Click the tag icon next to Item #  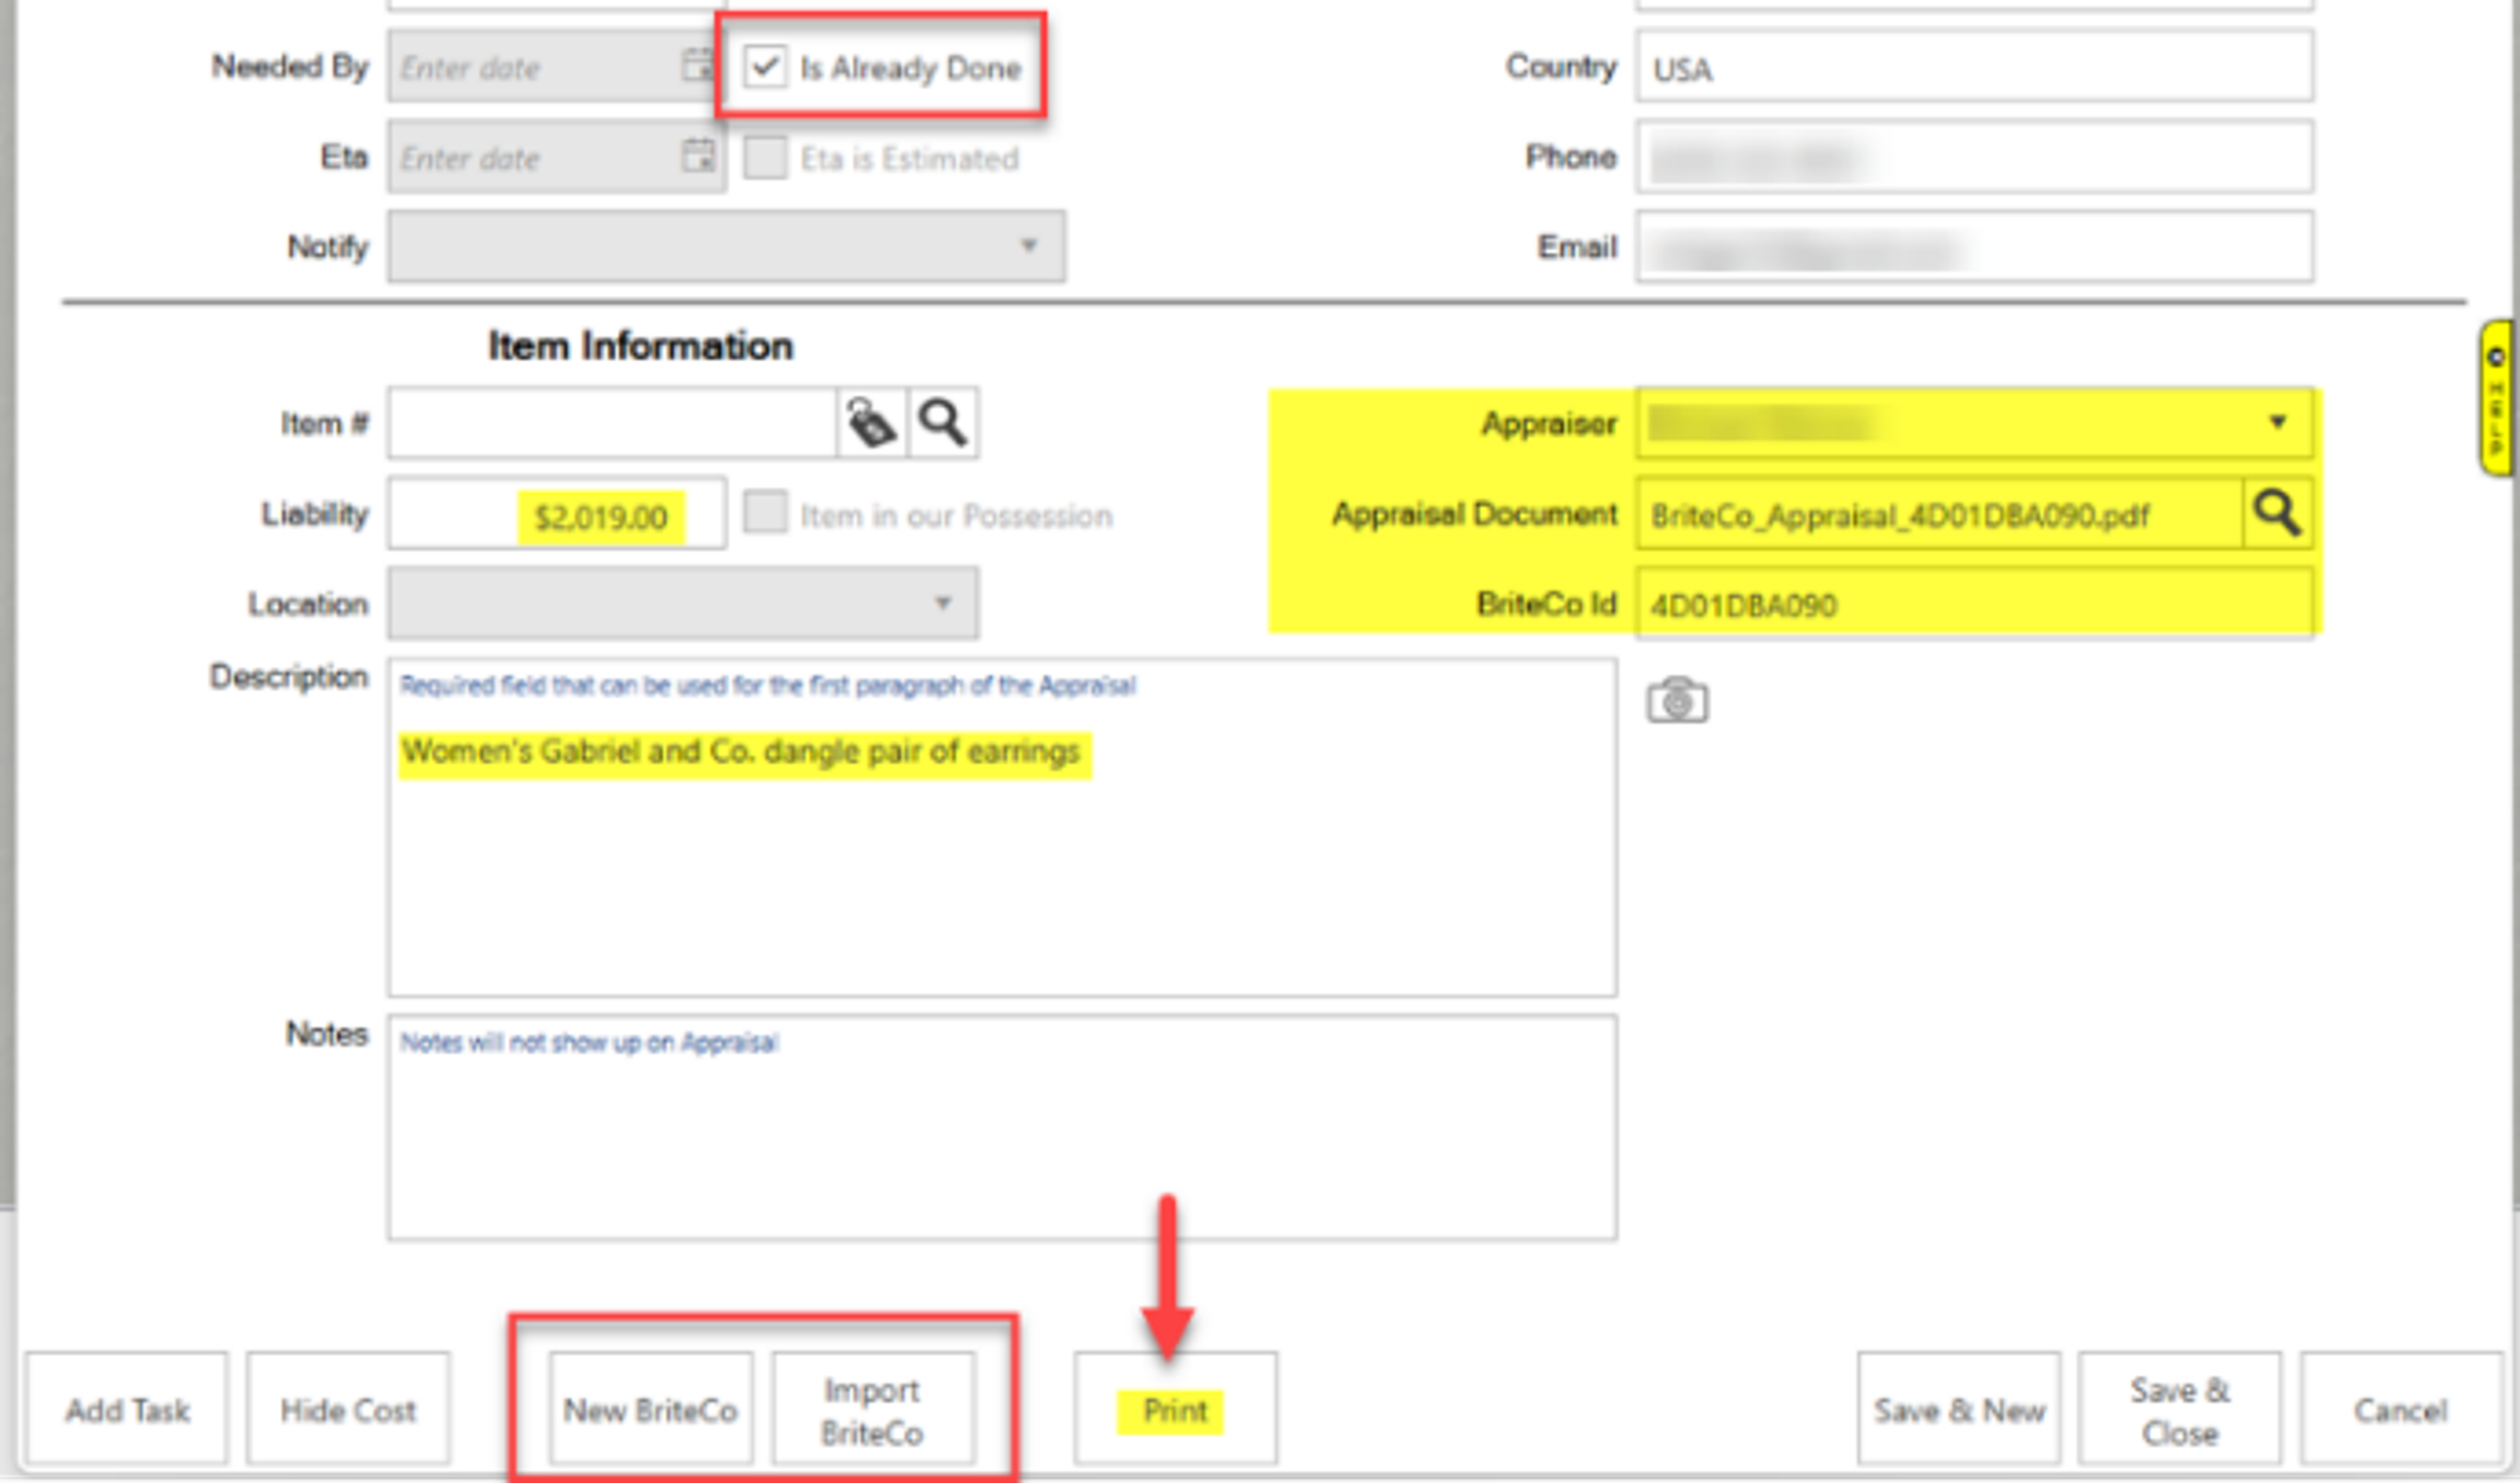(870, 424)
